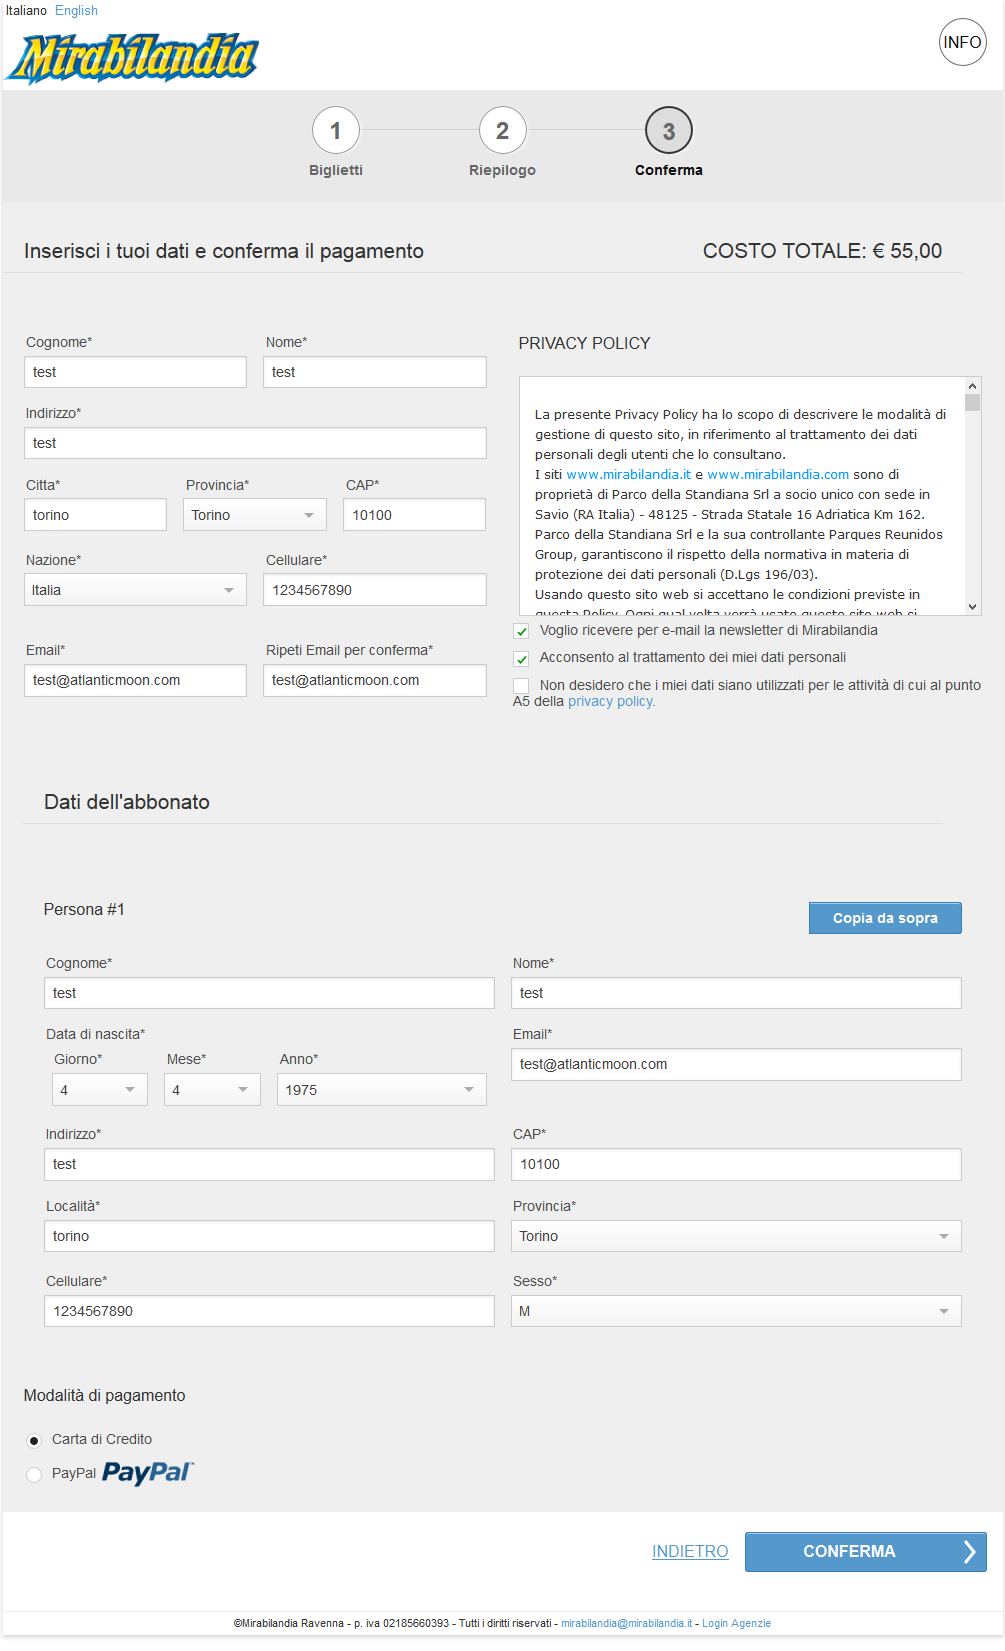
Task: Open the www.mirabilandia.it link
Action: pyautogui.click(x=629, y=475)
